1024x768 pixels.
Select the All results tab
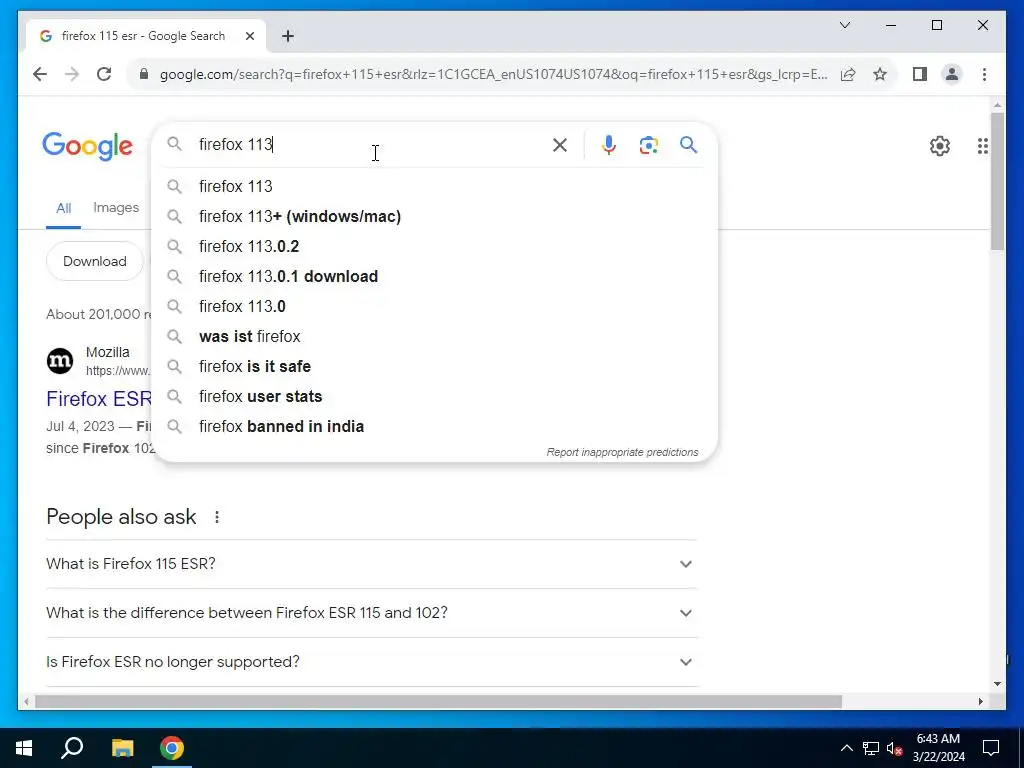coord(63,208)
